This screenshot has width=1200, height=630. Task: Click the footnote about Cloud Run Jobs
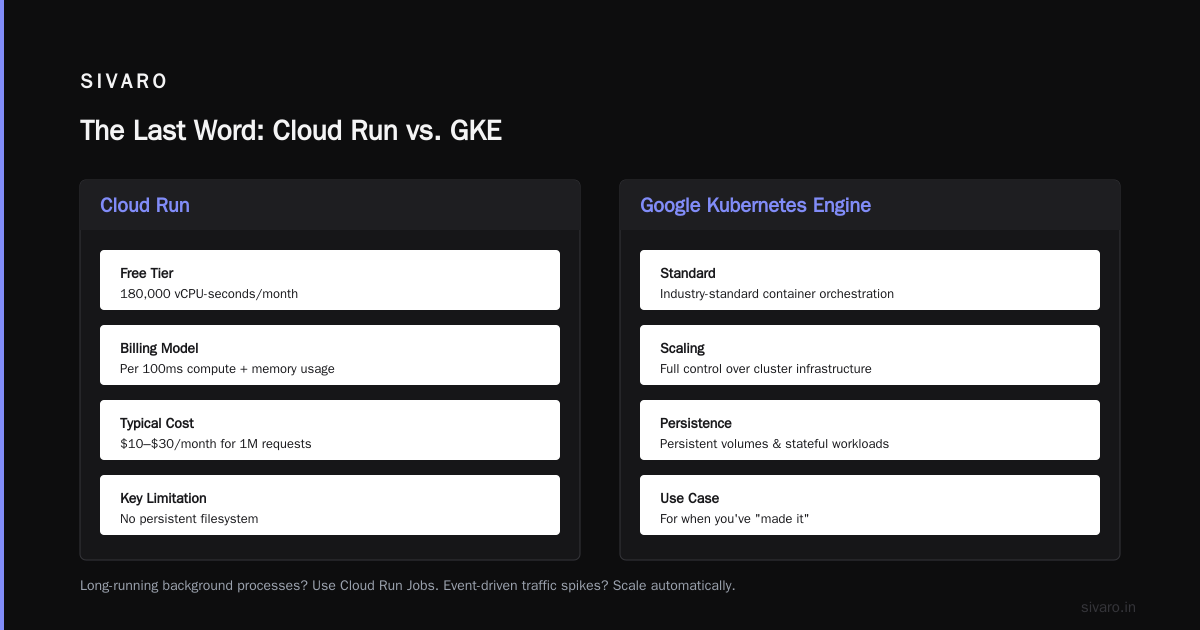(x=408, y=585)
